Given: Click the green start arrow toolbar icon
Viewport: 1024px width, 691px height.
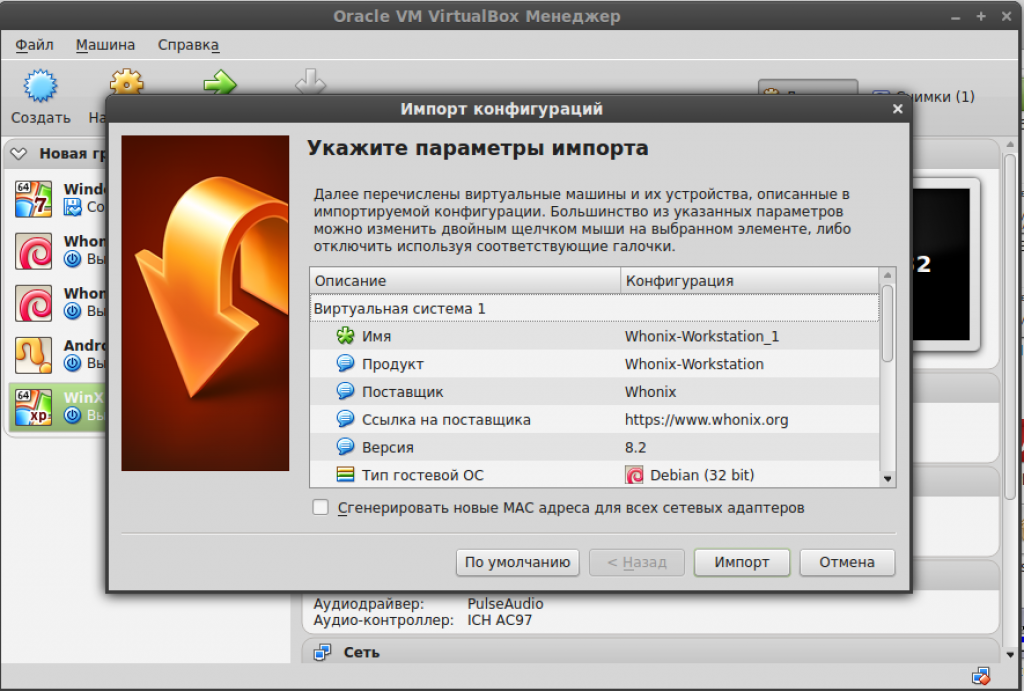Looking at the screenshot, I should 219,82.
